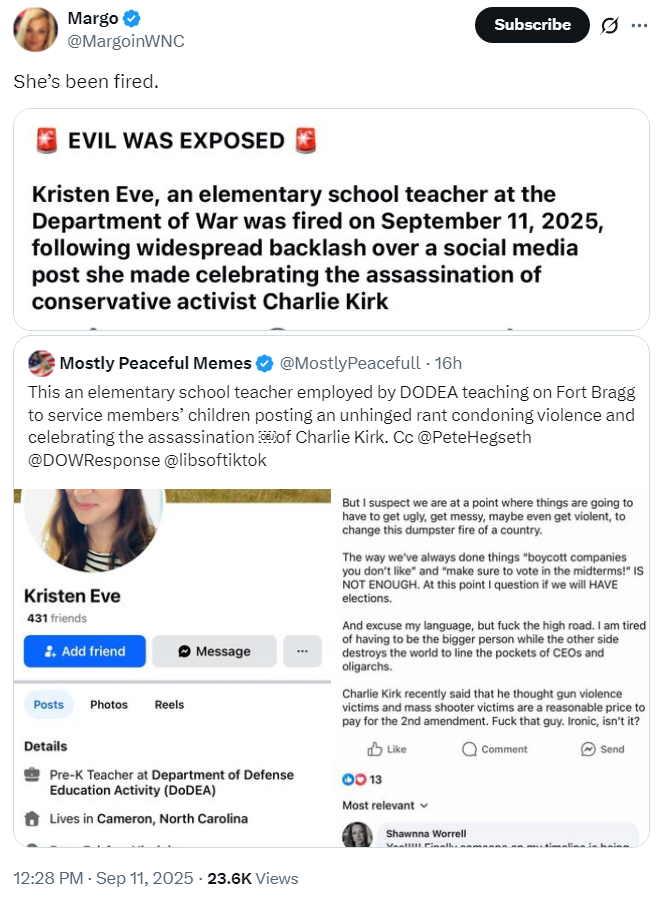Image resolution: width=664 pixels, height=899 pixels.
Task: Click Mostly Peaceful Memes verified badge
Action: [x=264, y=363]
